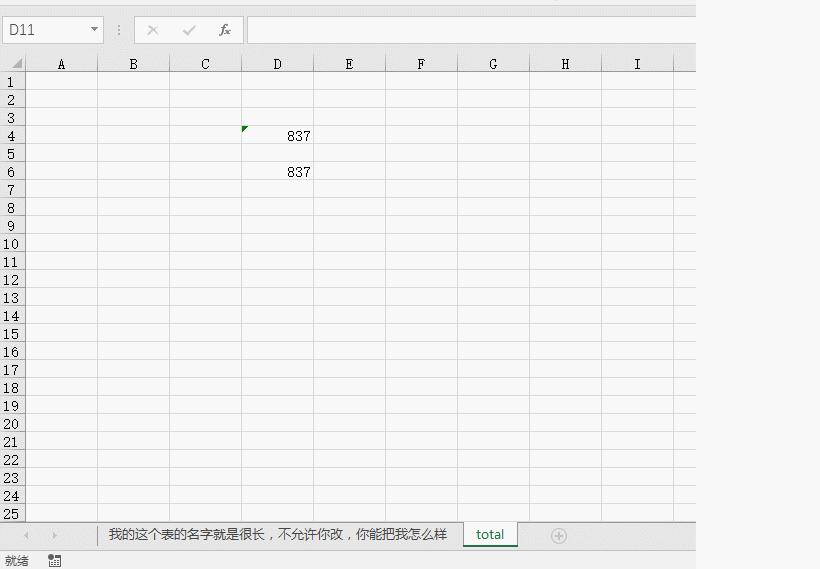Select column F header
The image size is (820, 569).
pos(422,64)
